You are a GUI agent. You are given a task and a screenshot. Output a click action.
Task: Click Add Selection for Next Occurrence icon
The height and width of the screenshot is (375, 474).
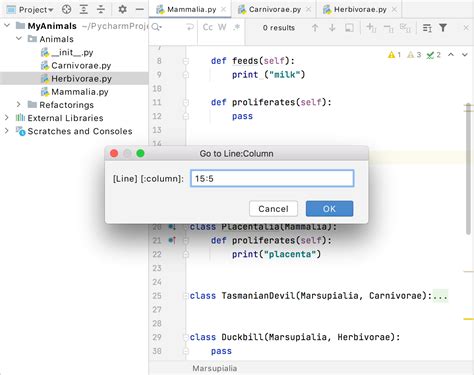371,28
